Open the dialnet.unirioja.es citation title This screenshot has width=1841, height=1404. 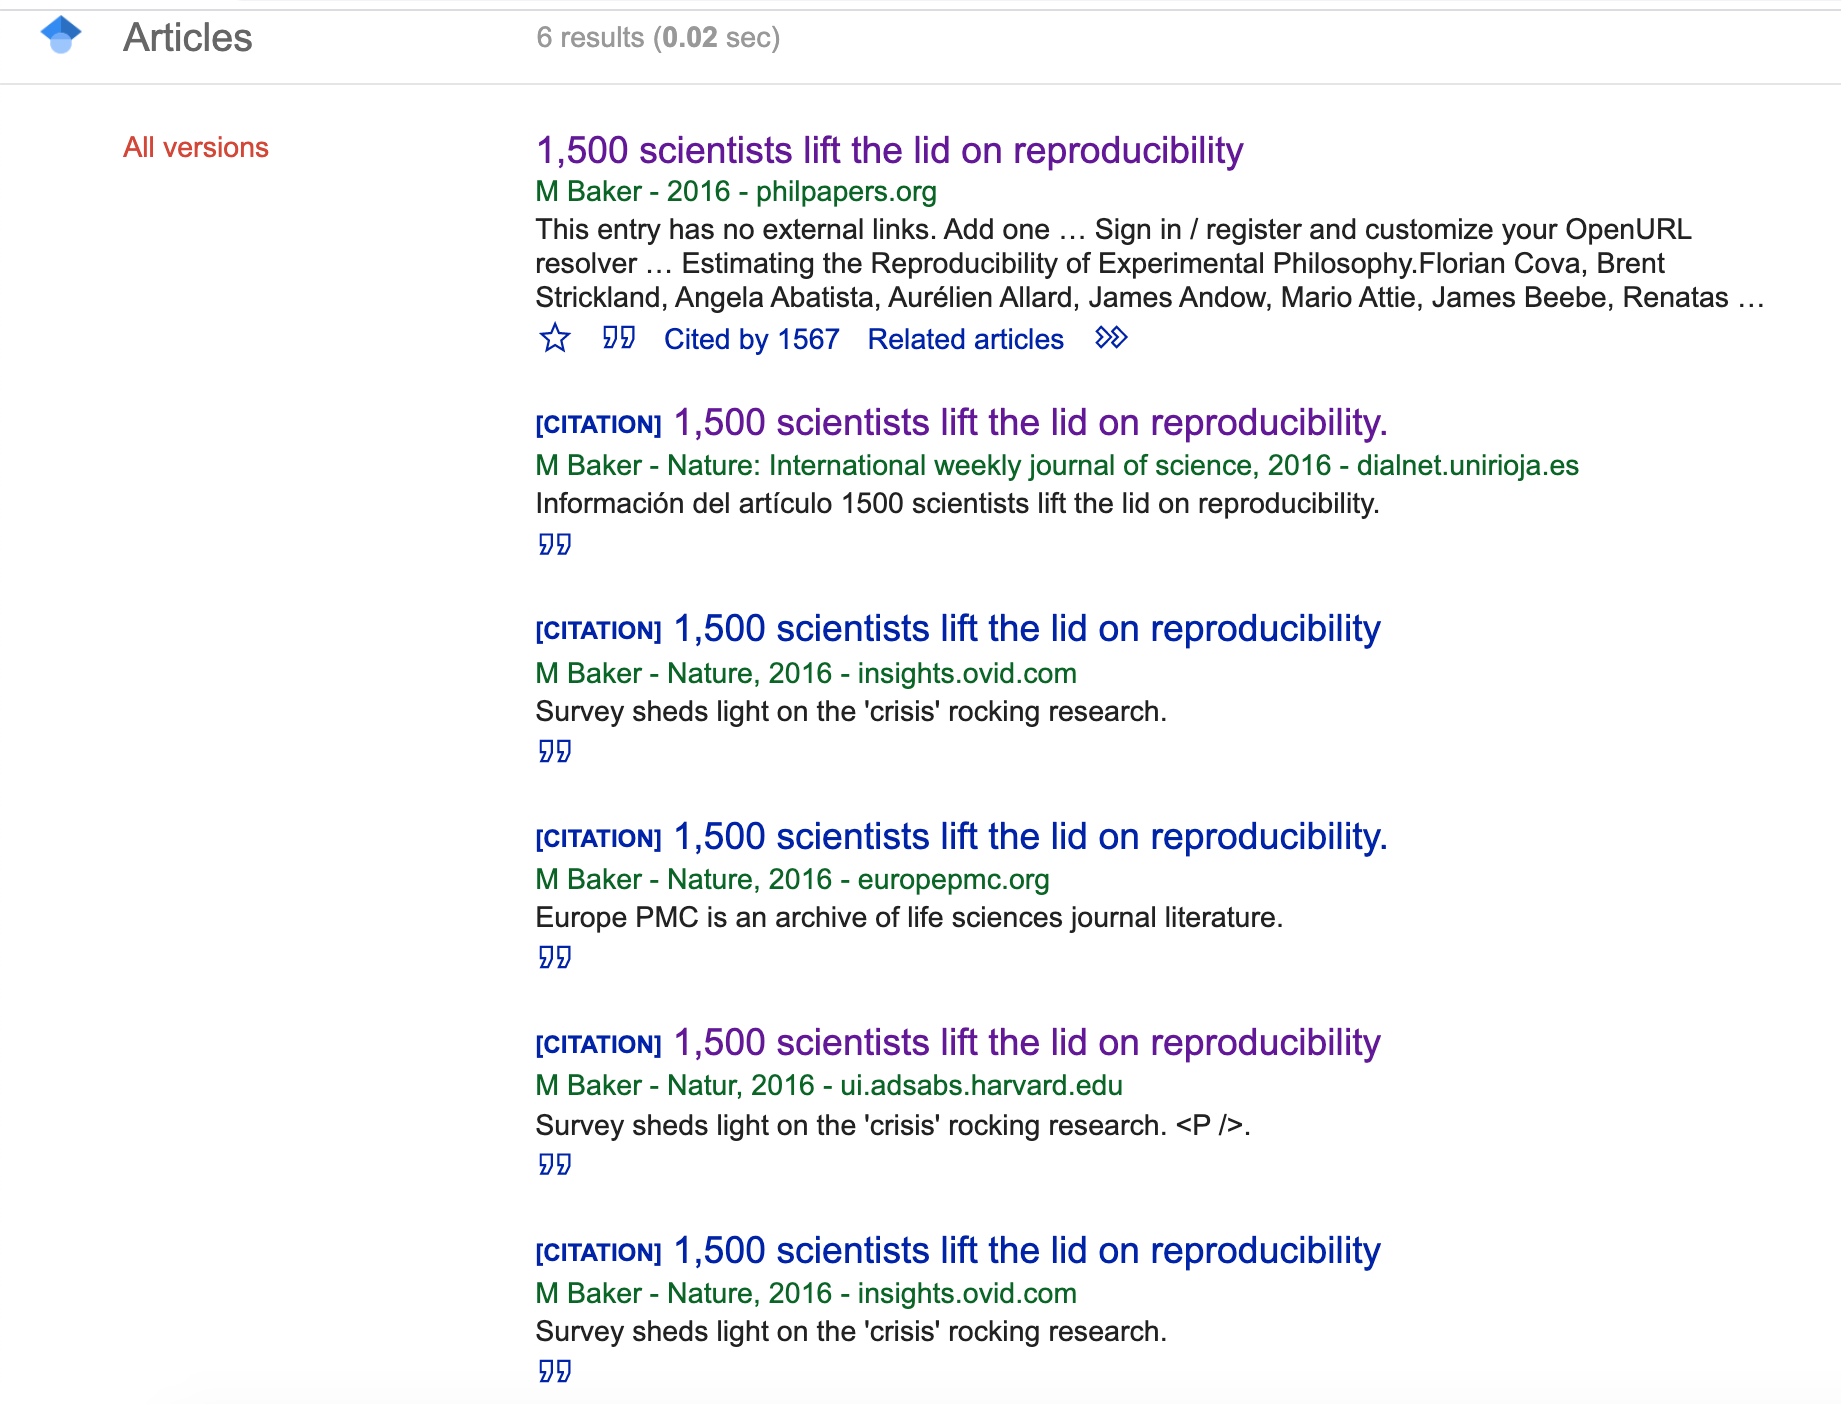coord(1030,423)
